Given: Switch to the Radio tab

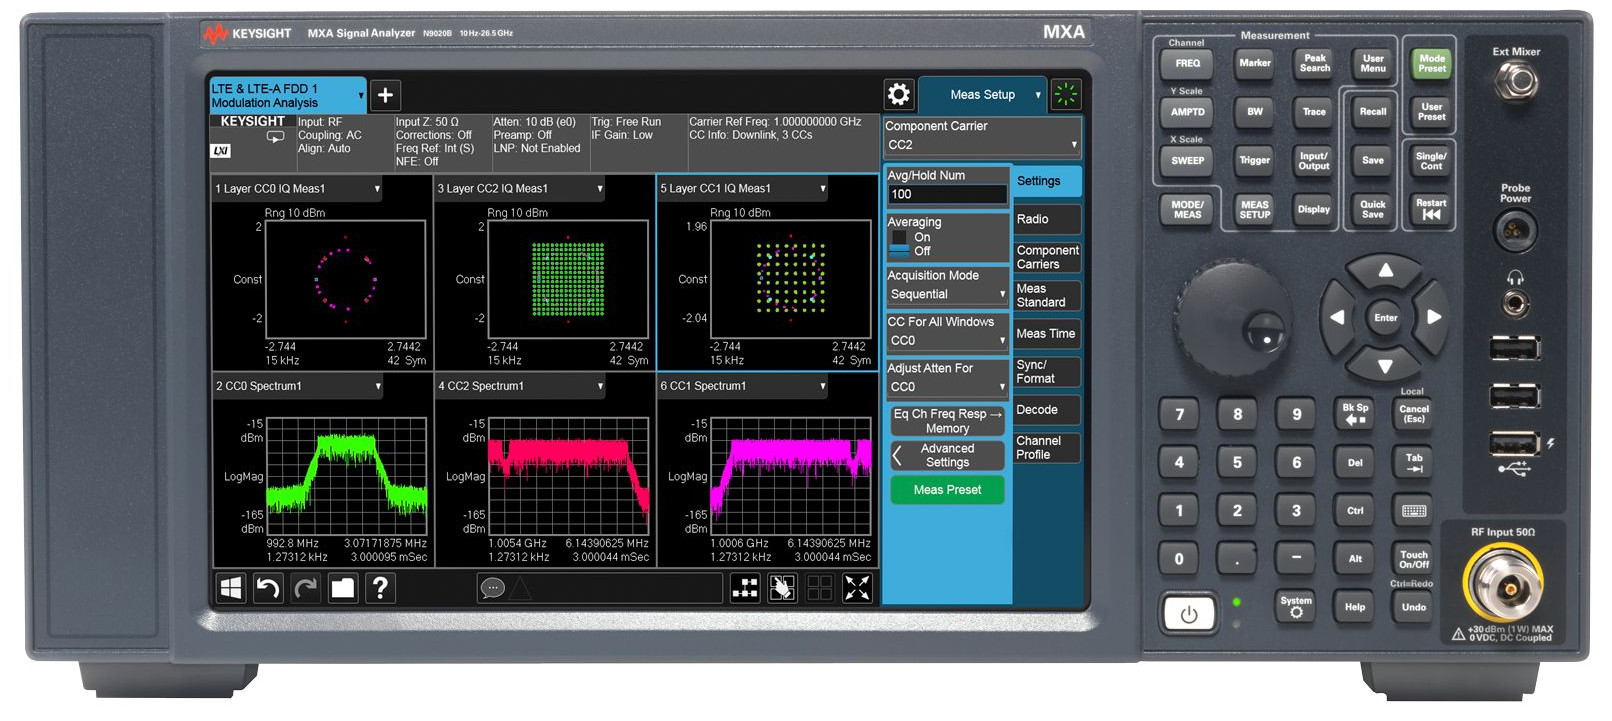Looking at the screenshot, I should (1046, 219).
